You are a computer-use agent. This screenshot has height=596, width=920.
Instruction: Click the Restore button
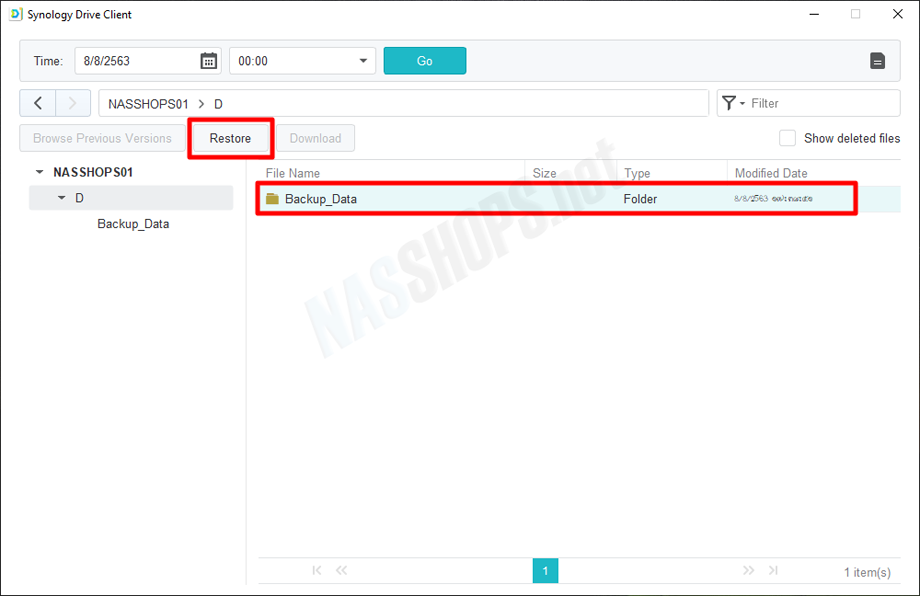231,138
